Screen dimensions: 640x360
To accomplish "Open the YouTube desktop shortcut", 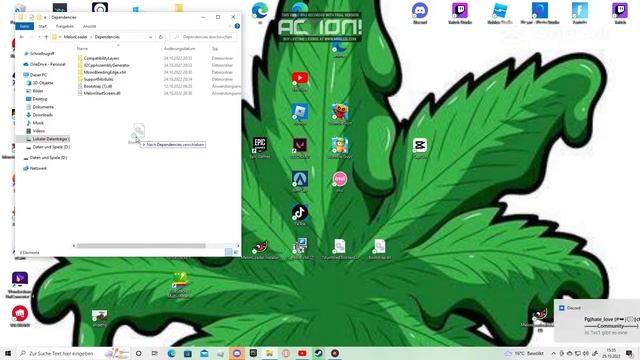I will 300,81.
